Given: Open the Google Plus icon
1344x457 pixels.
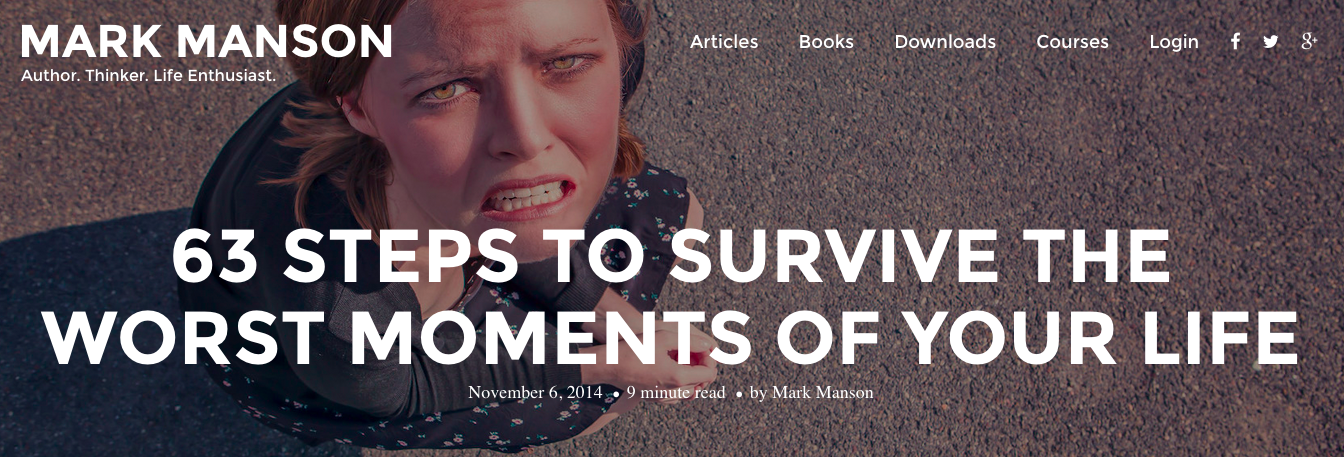Looking at the screenshot, I should (x=1309, y=41).
